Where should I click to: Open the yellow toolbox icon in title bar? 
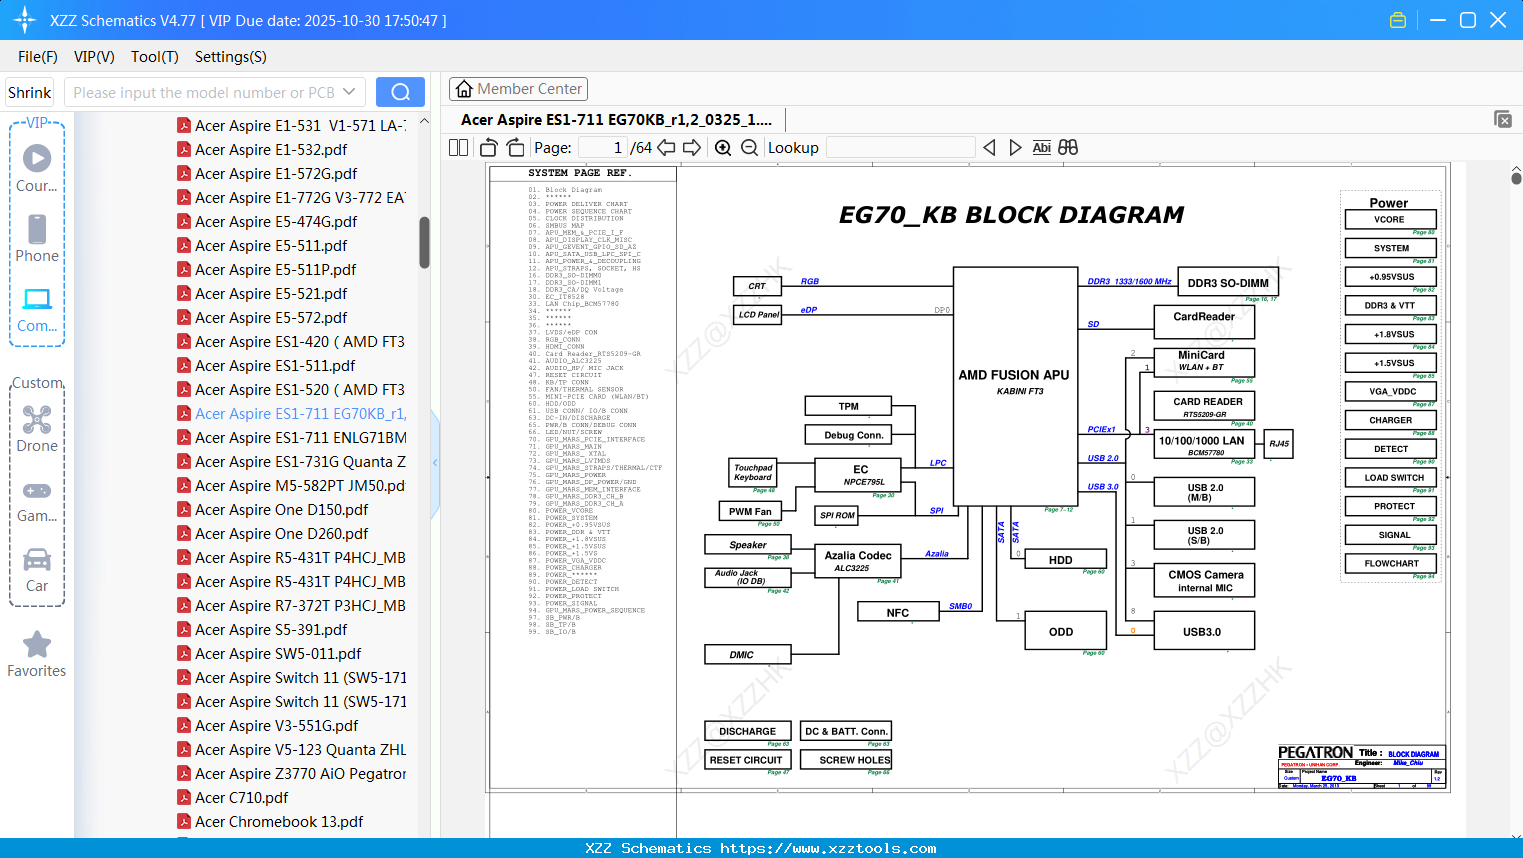(x=1398, y=20)
